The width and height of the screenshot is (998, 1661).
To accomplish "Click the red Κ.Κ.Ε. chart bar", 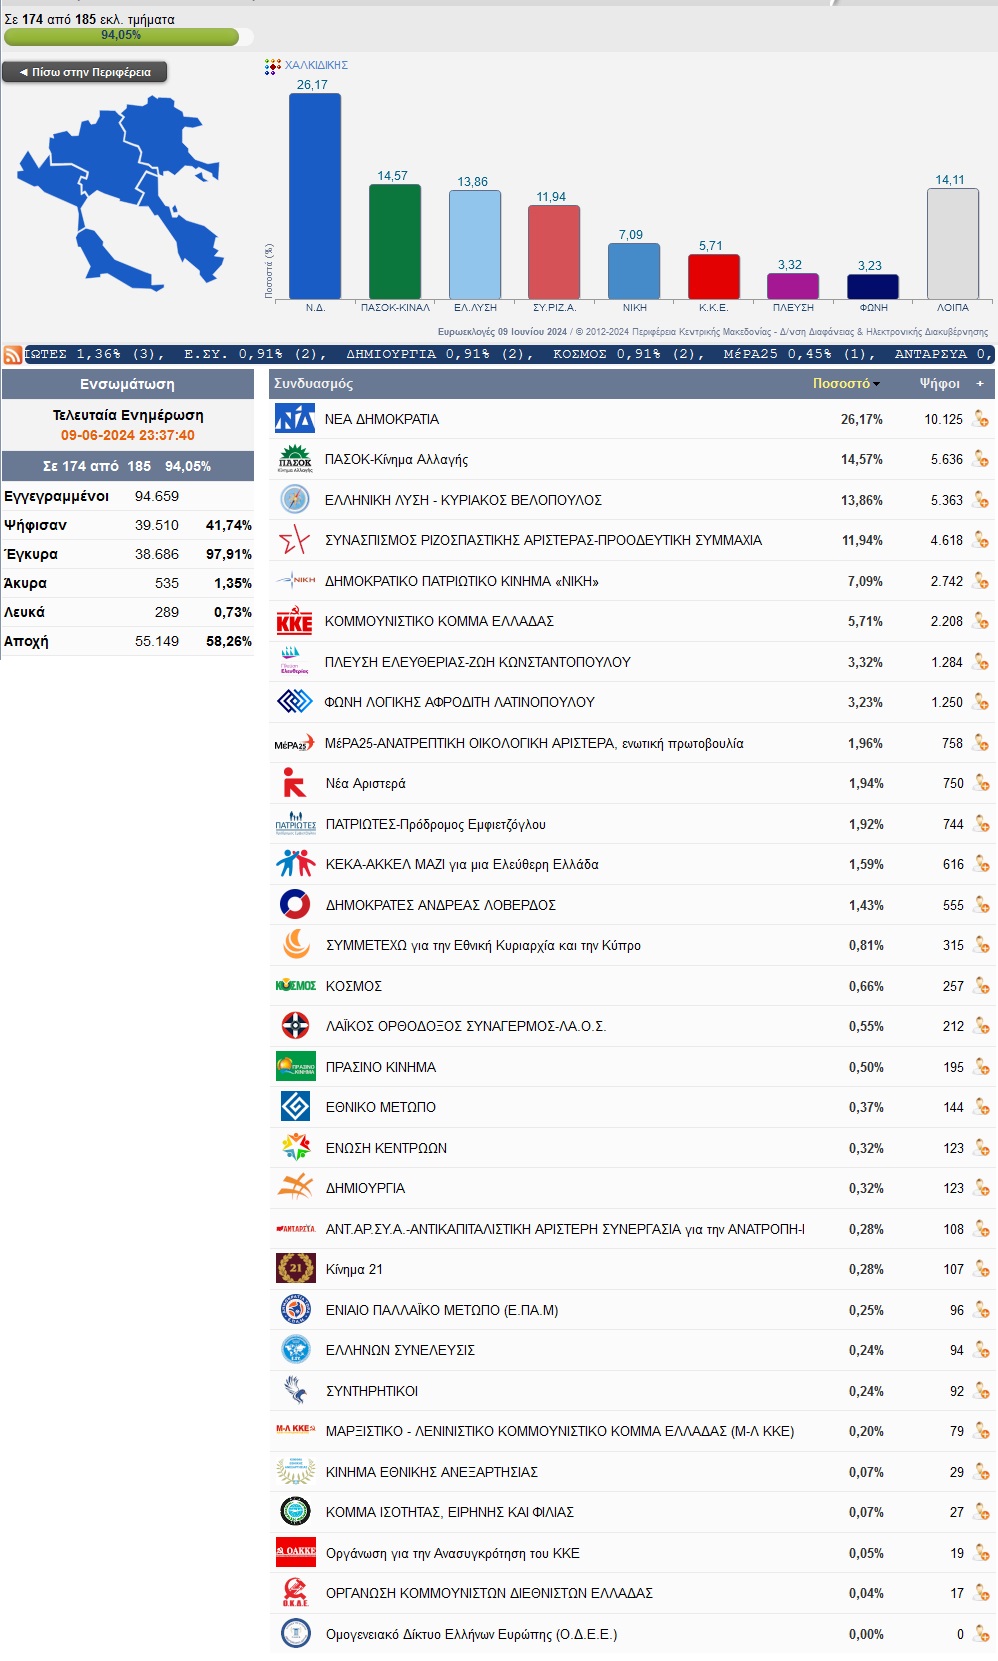I will tap(714, 276).
